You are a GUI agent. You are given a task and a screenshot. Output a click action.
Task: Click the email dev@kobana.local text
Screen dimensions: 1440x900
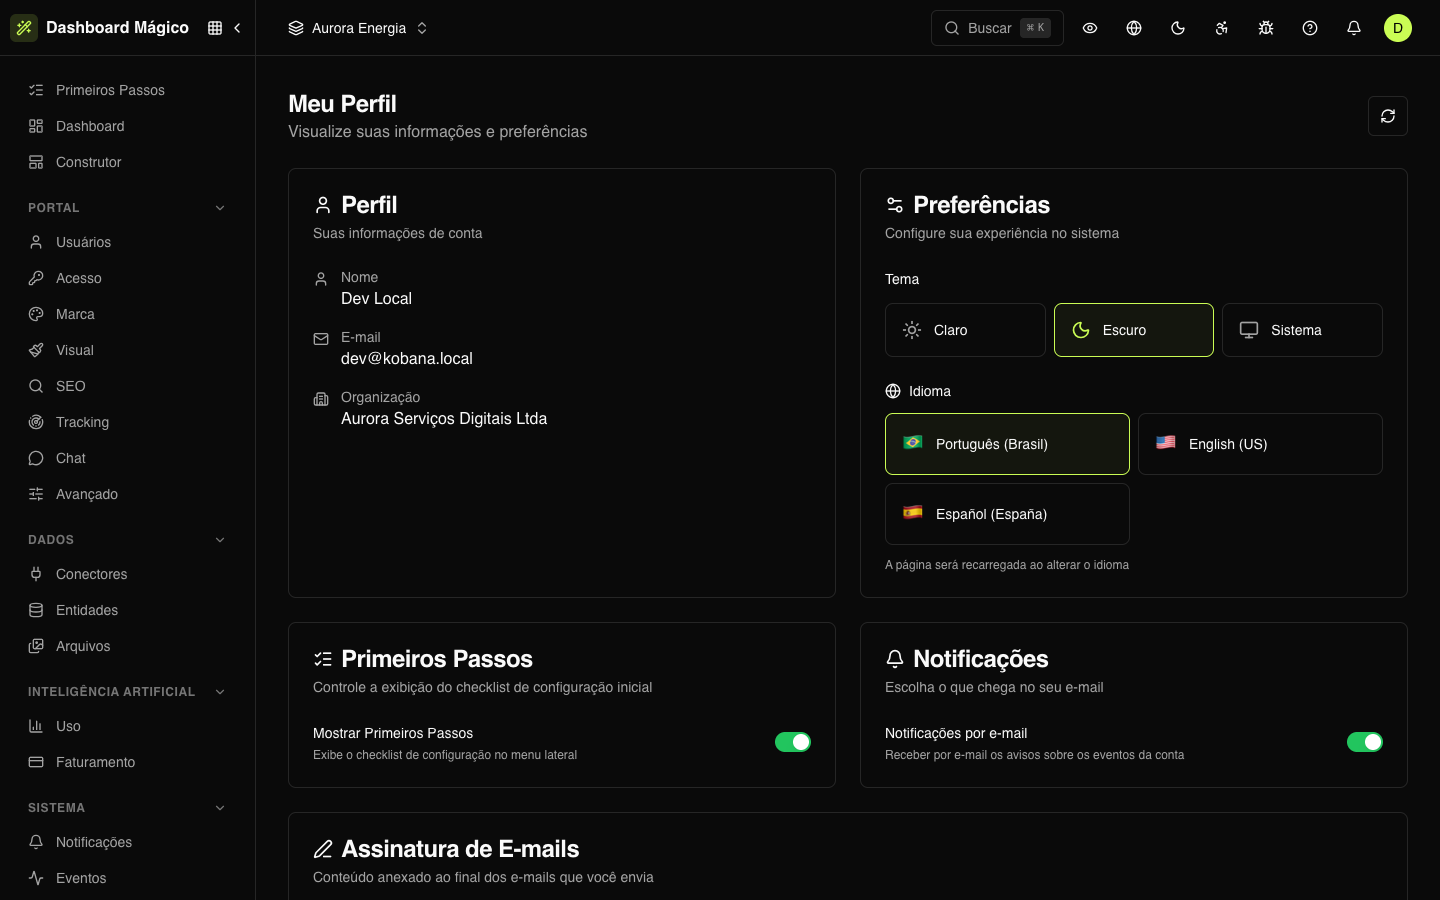click(x=407, y=358)
